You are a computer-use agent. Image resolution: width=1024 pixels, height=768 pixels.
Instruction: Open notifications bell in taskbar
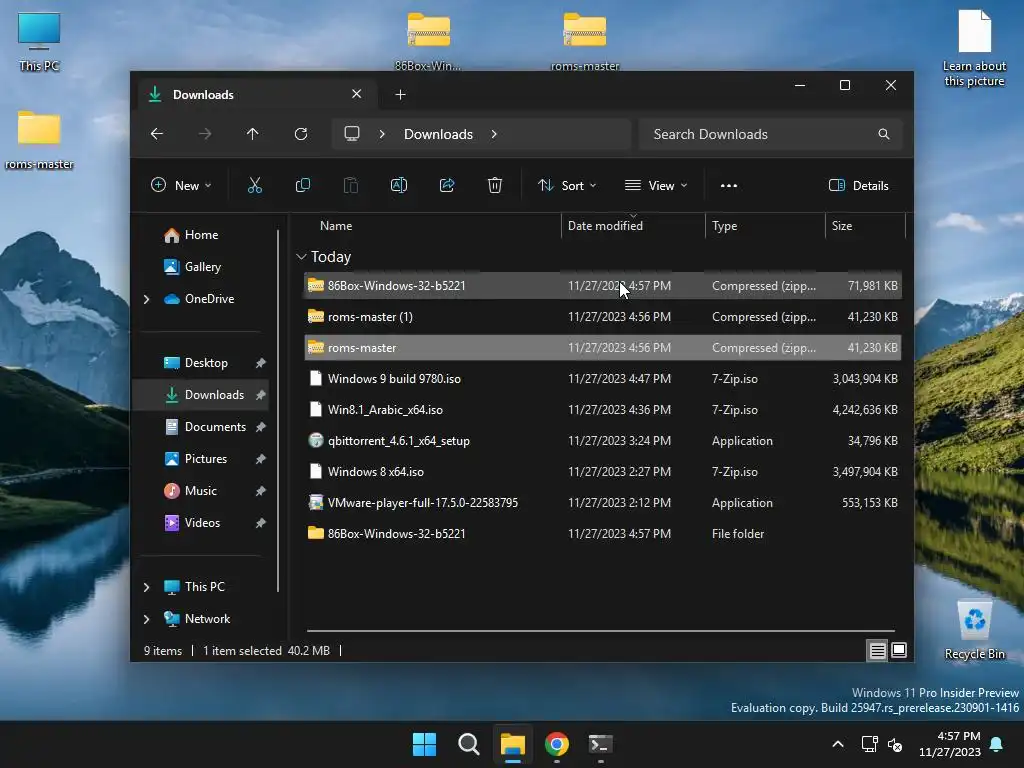pos(997,744)
